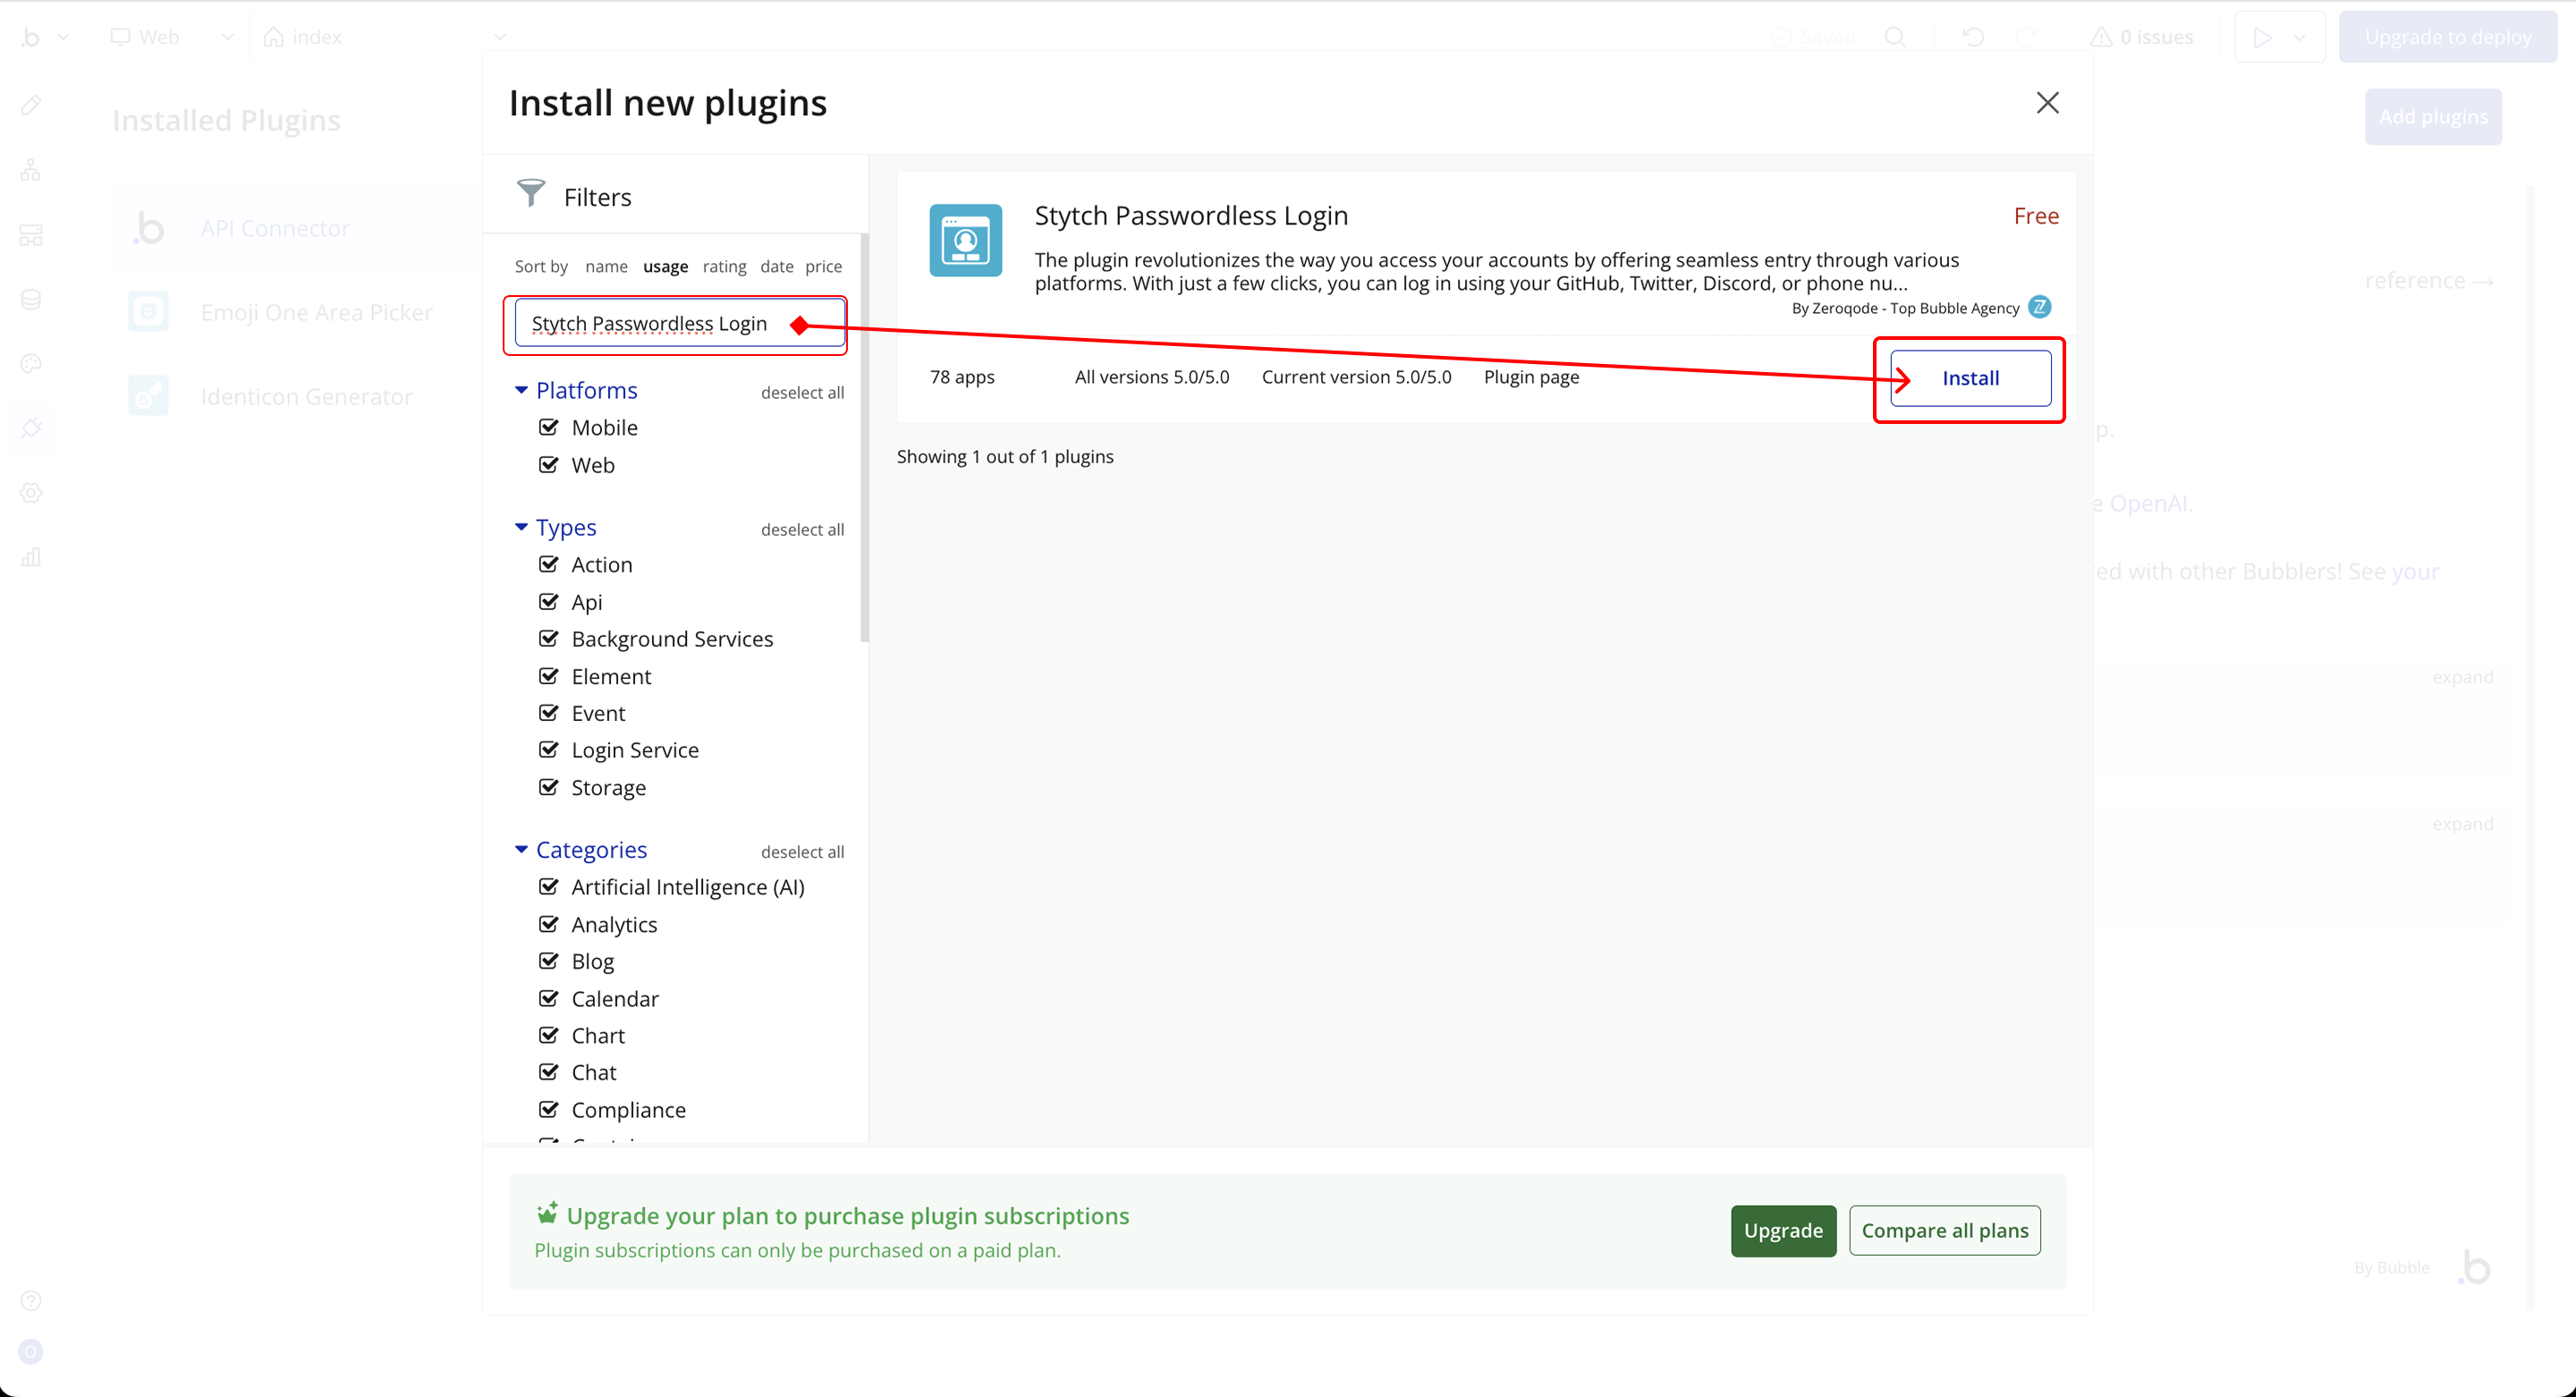This screenshot has width=2576, height=1397.
Task: Close the Install new plugins dialog
Action: click(2047, 103)
